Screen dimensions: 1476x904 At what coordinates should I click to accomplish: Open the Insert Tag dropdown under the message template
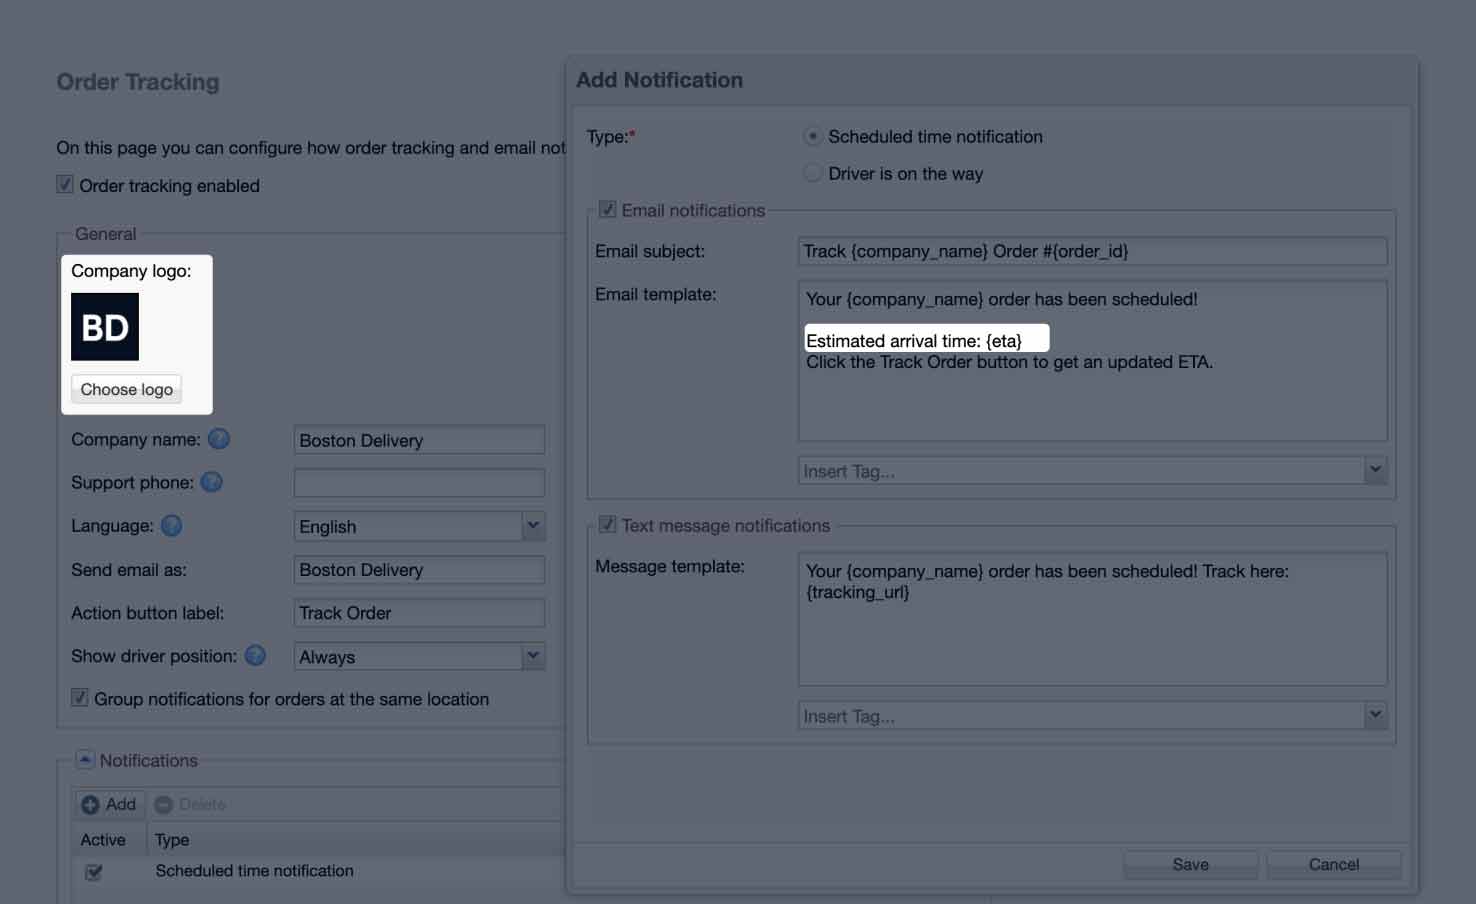point(1376,715)
